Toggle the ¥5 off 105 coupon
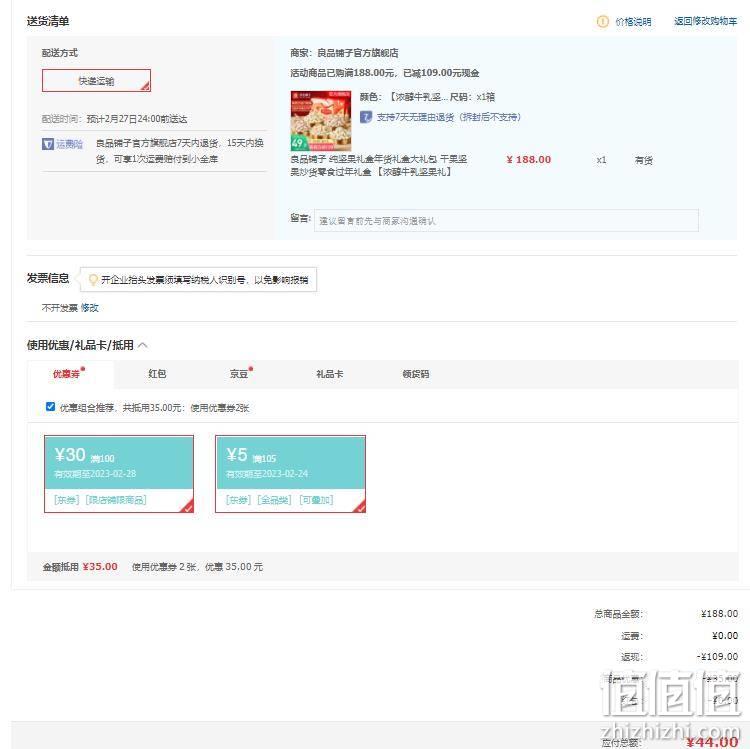This screenshot has width=750, height=749. point(290,474)
